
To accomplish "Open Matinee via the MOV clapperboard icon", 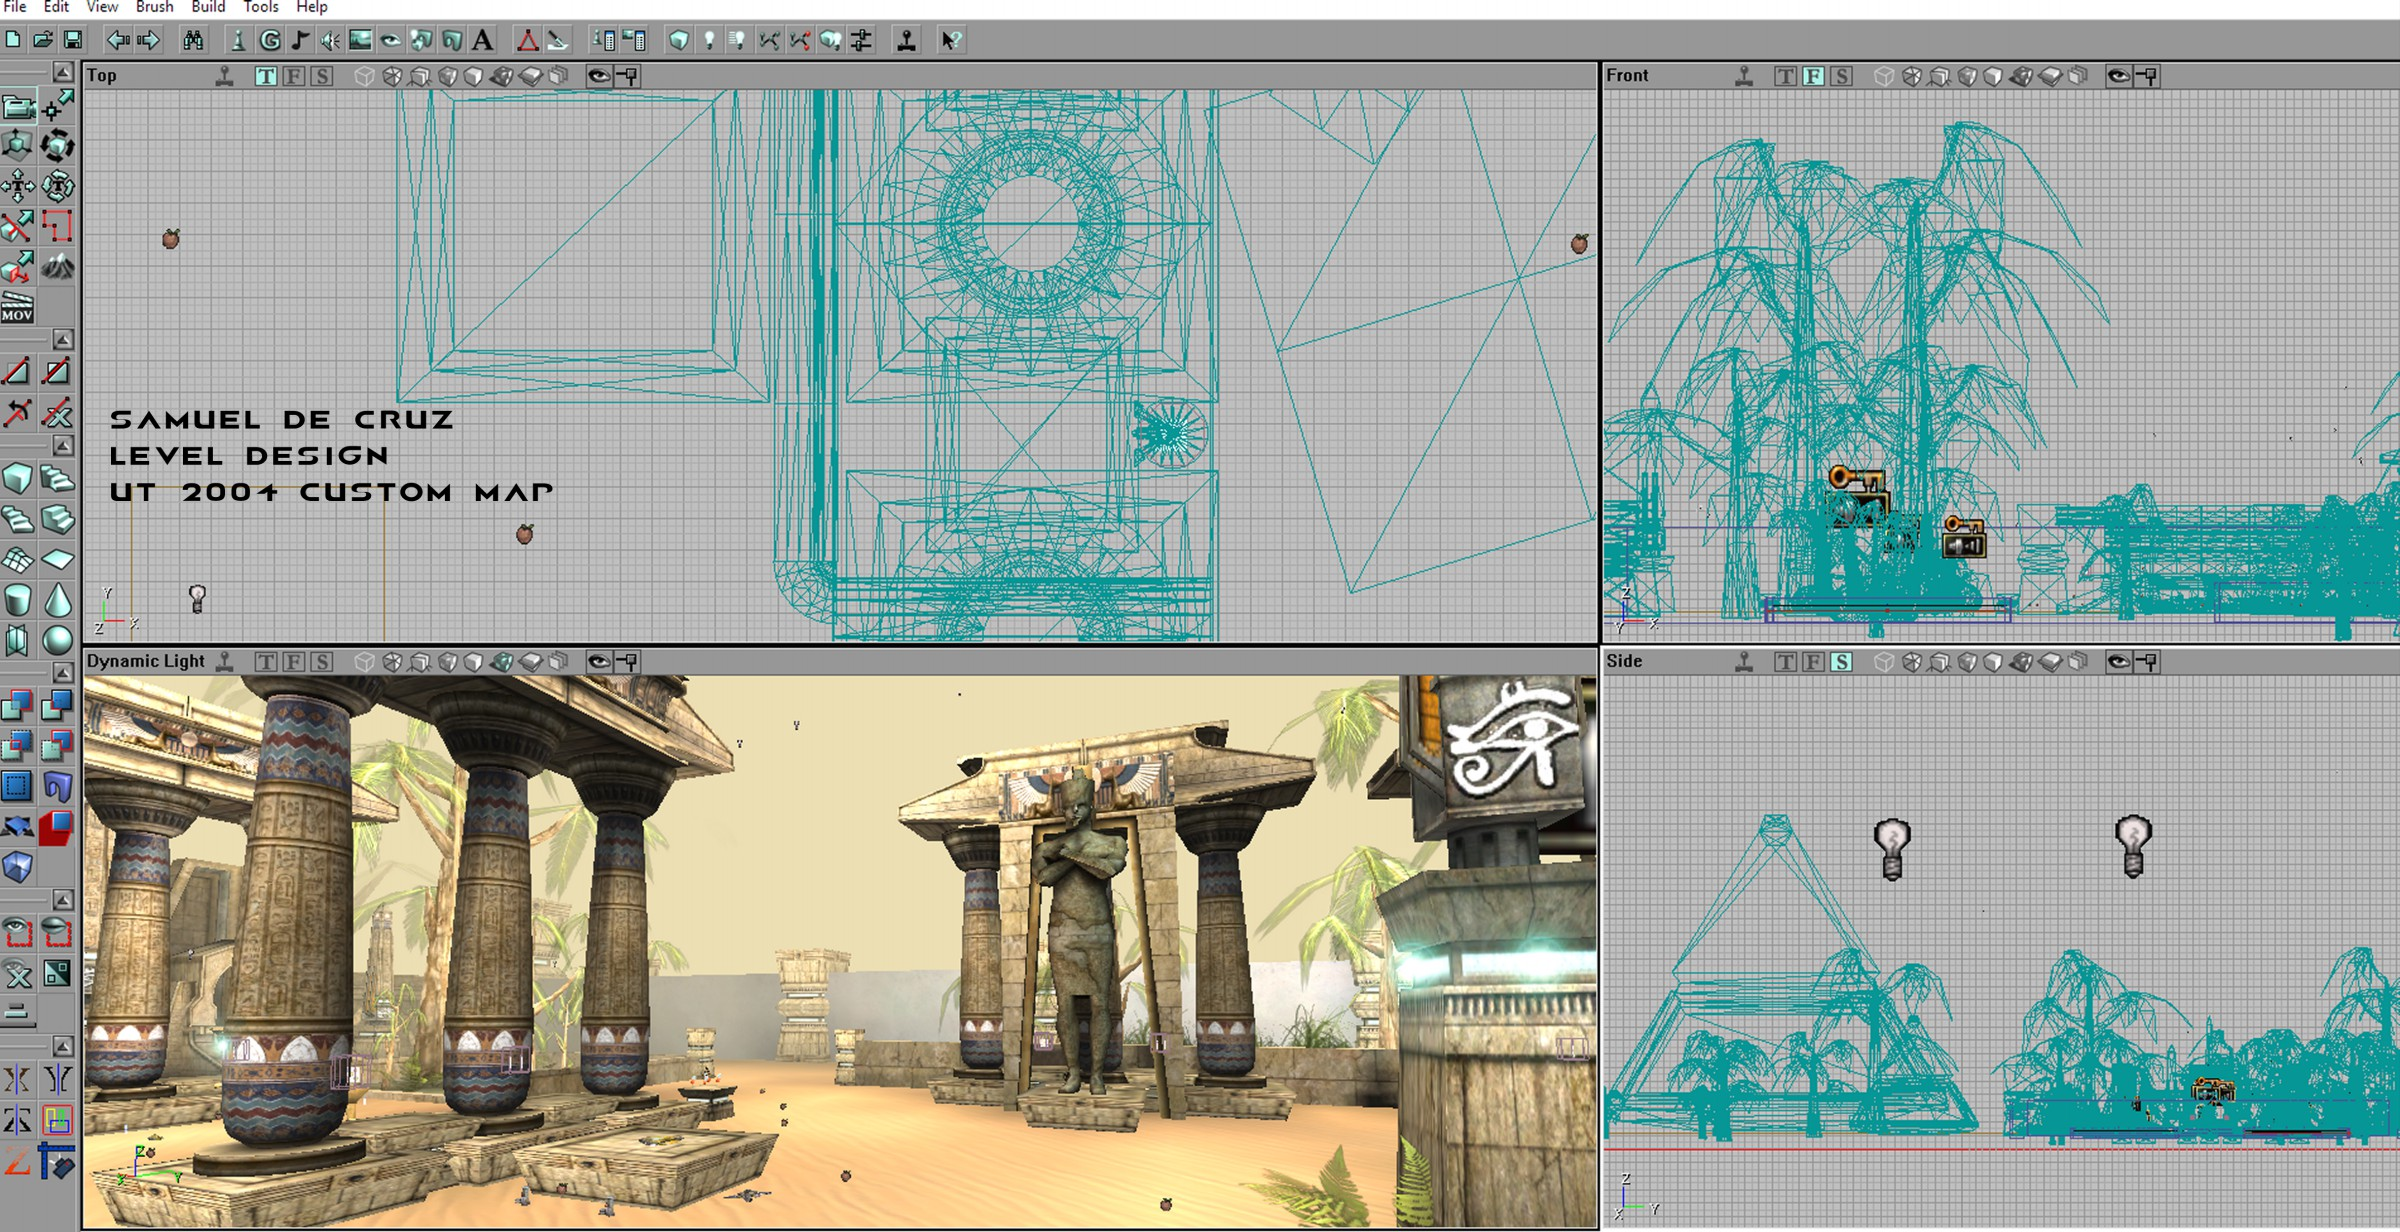I will click(x=16, y=308).
